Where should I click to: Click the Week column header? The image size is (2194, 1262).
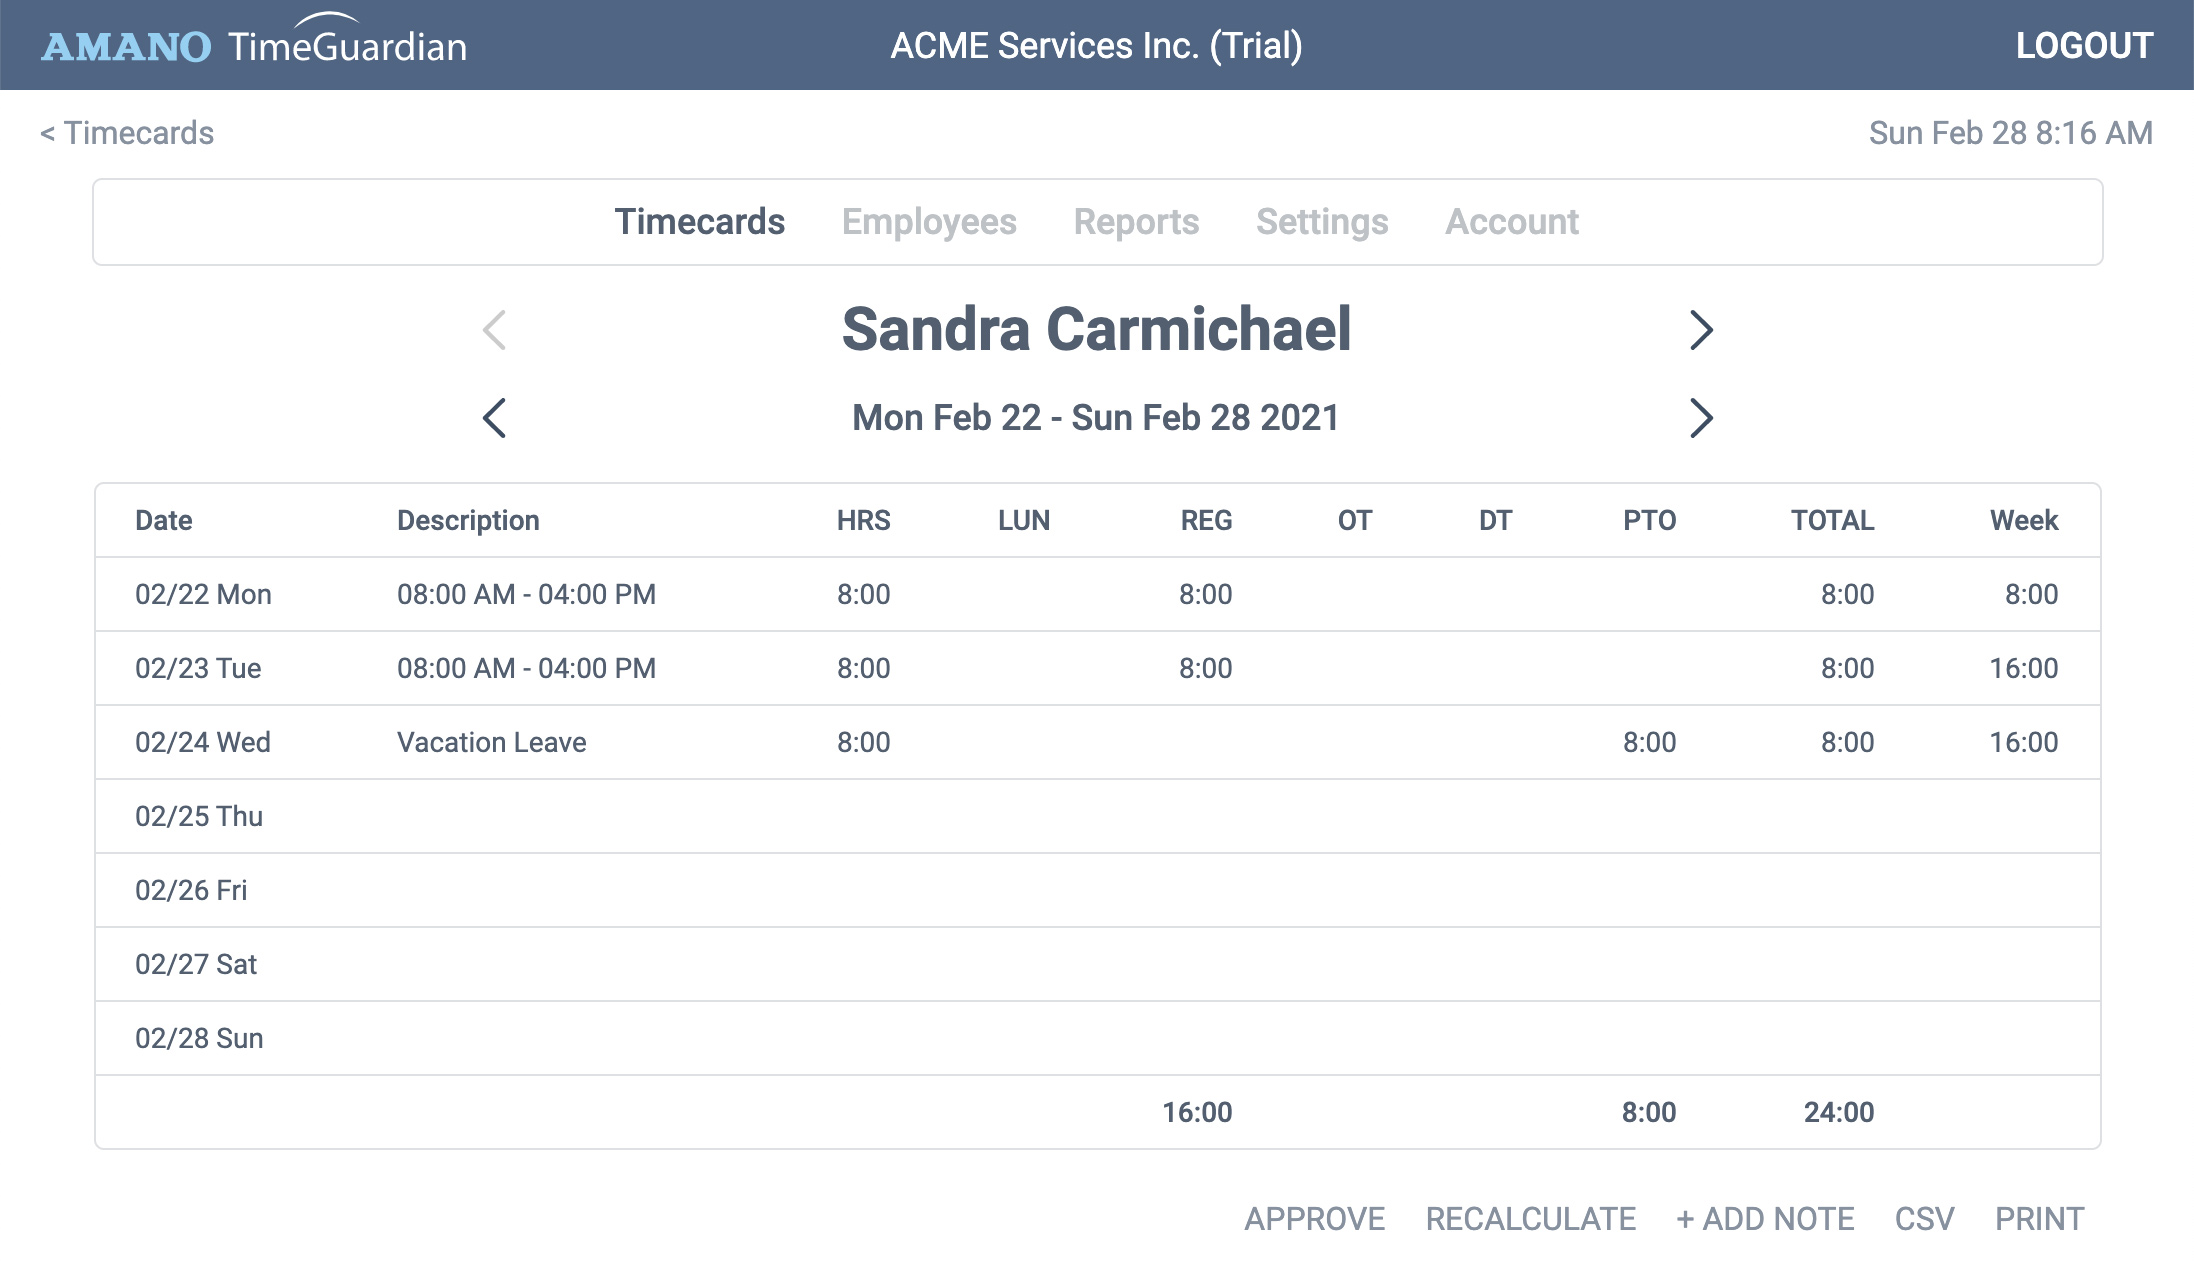[2024, 520]
